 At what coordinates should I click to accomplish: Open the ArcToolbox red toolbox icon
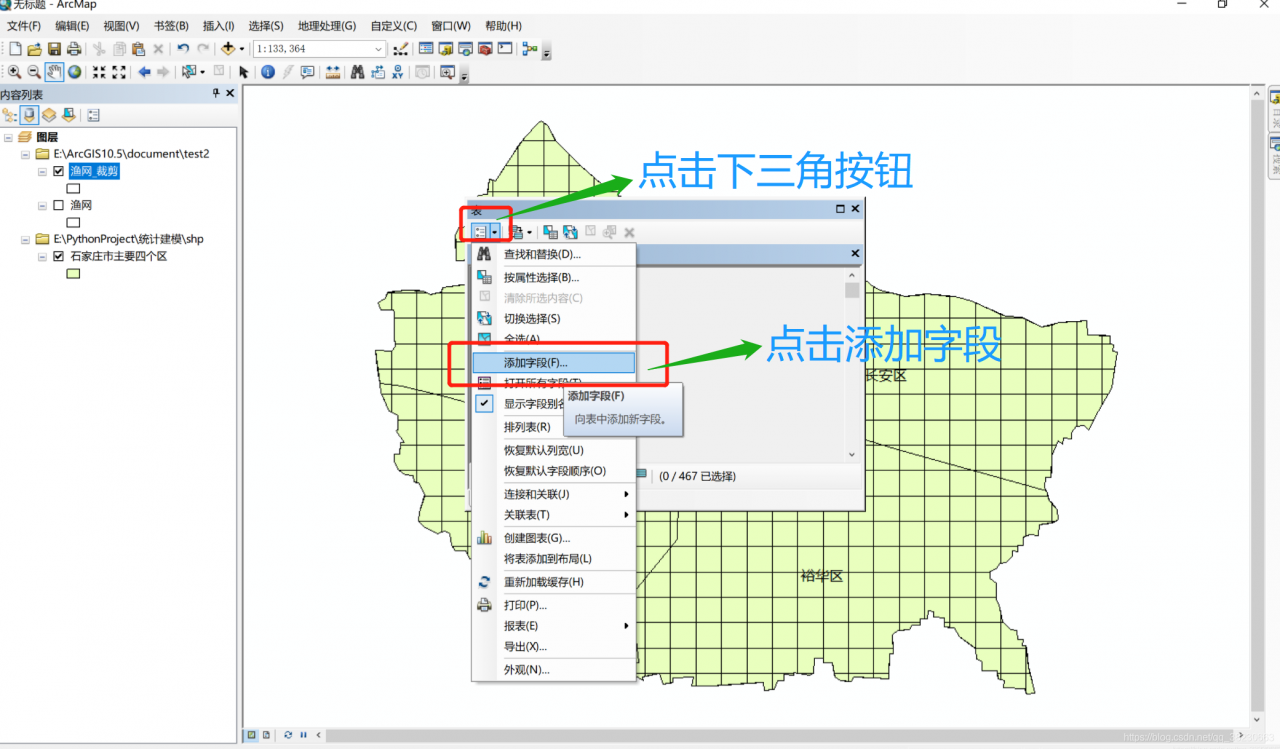[485, 48]
